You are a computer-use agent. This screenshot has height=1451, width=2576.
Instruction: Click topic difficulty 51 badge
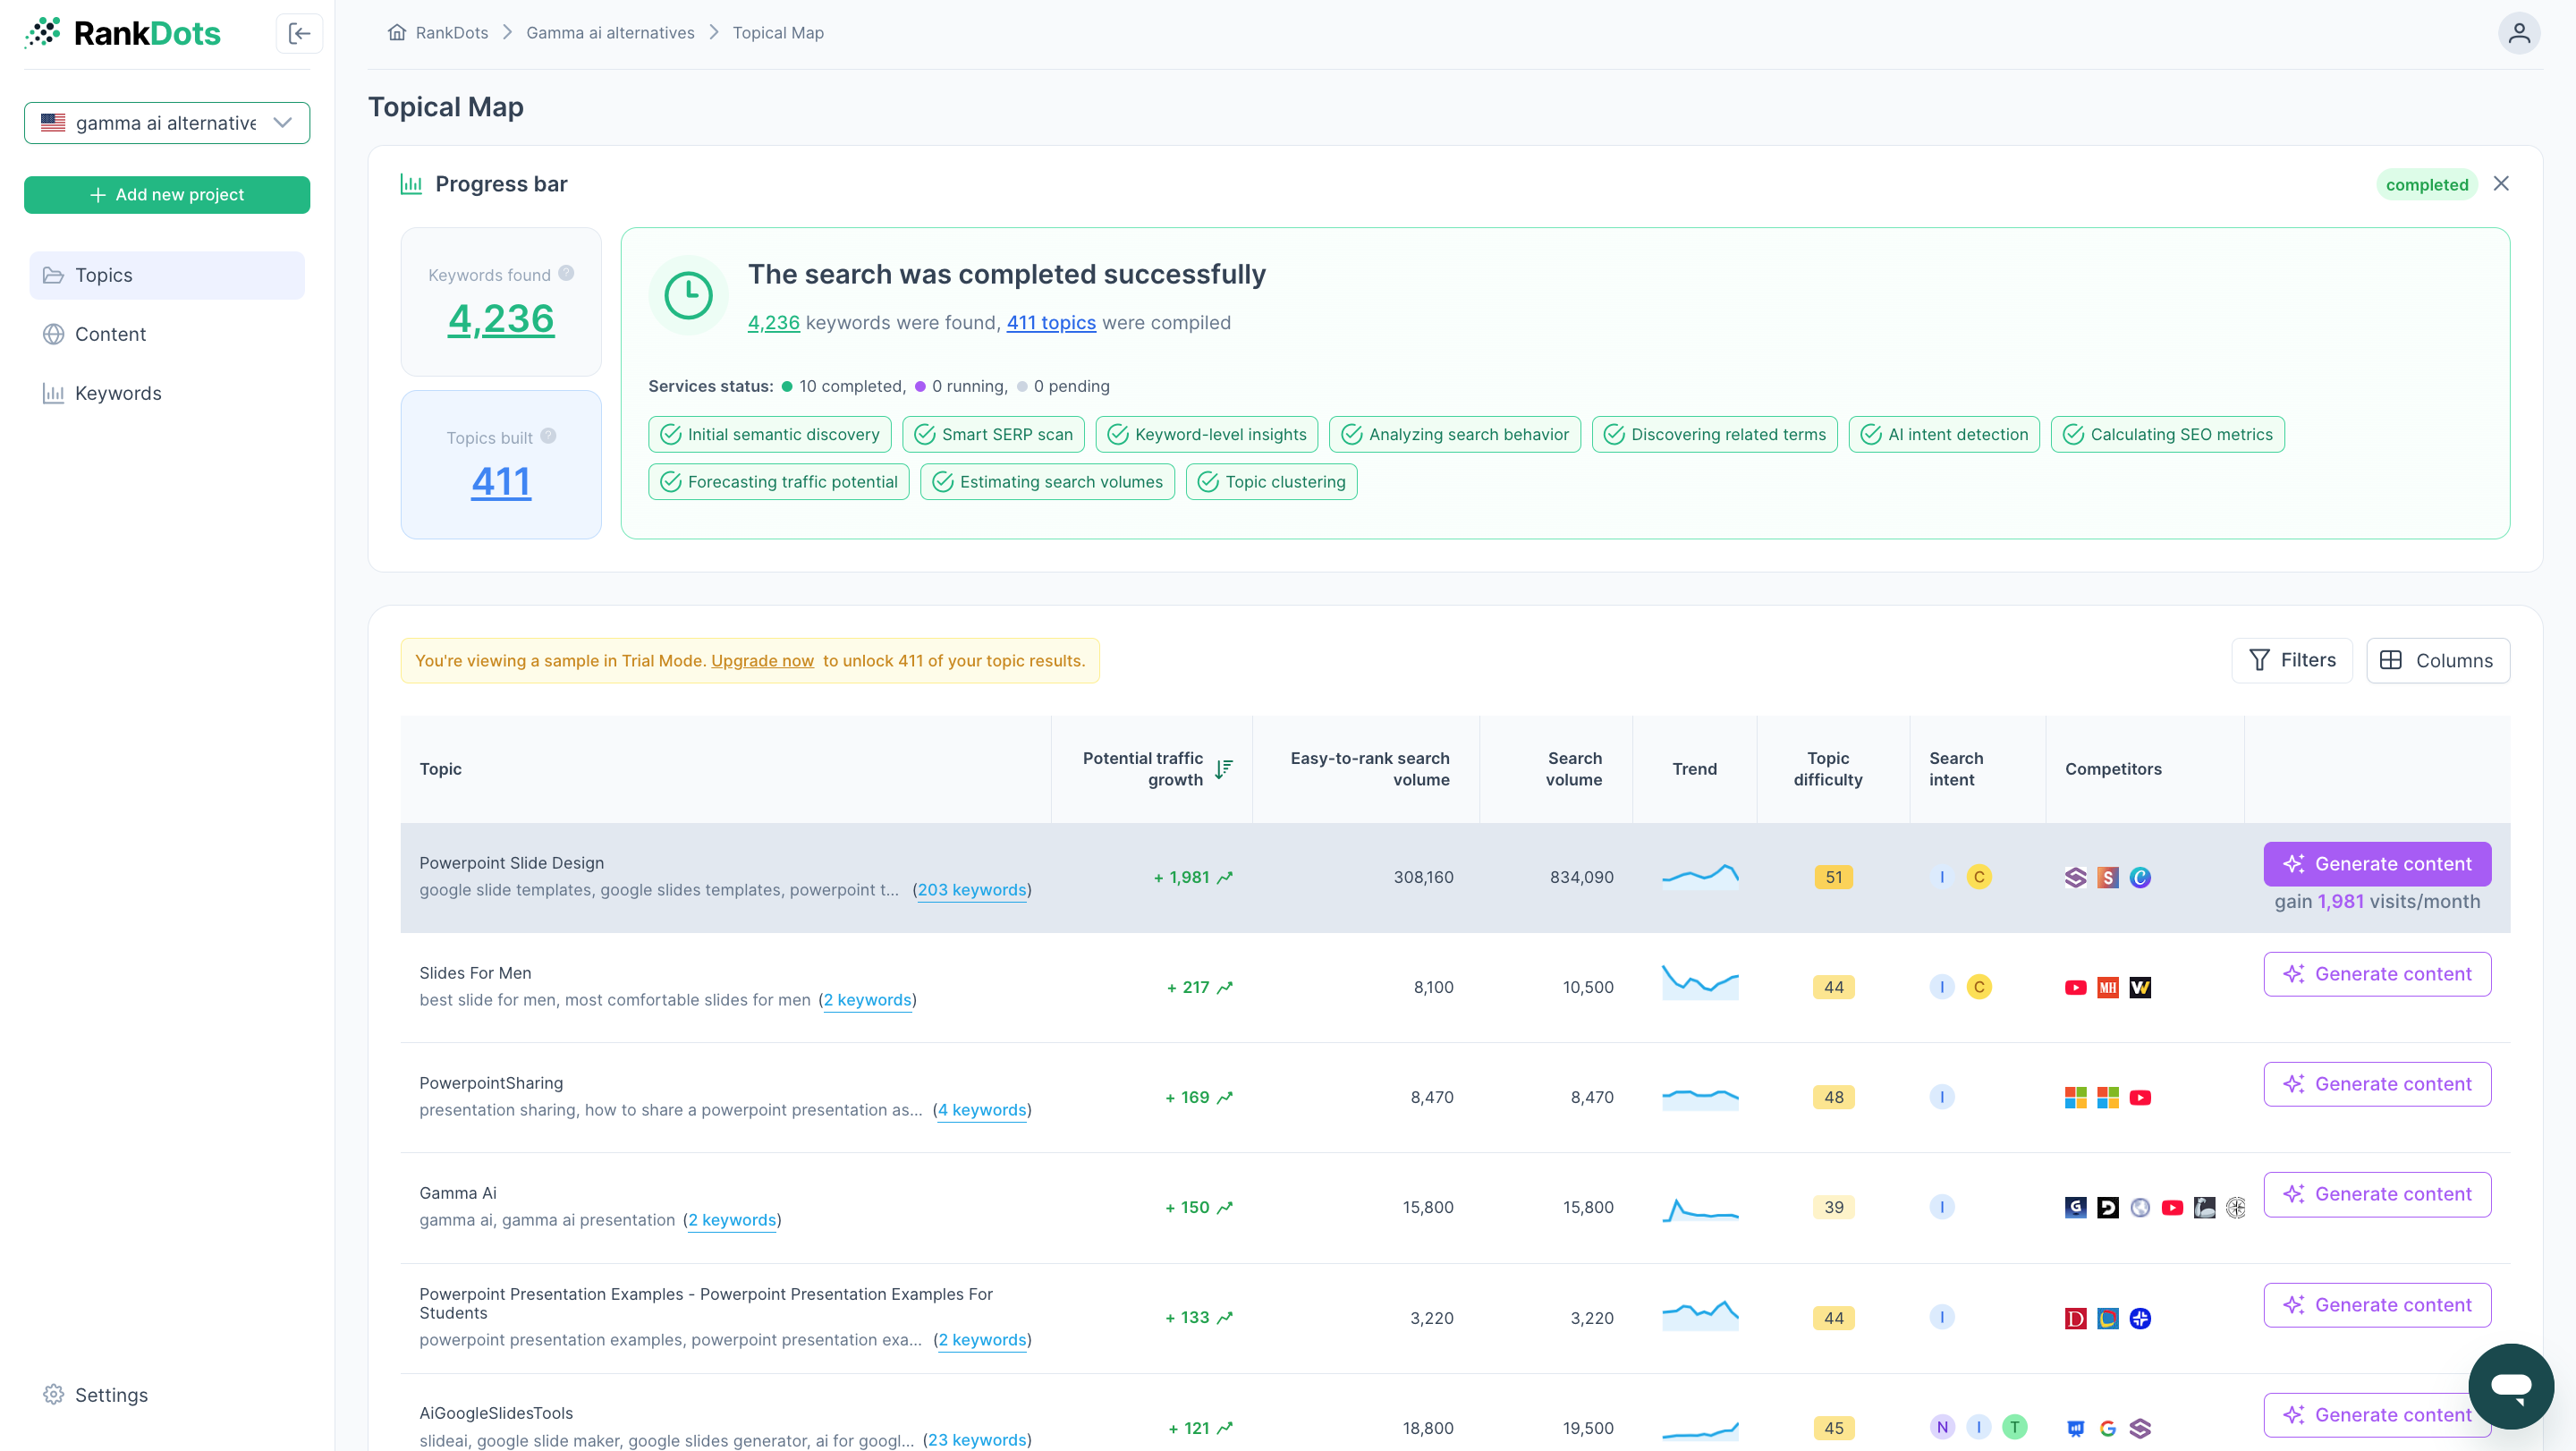[1833, 877]
